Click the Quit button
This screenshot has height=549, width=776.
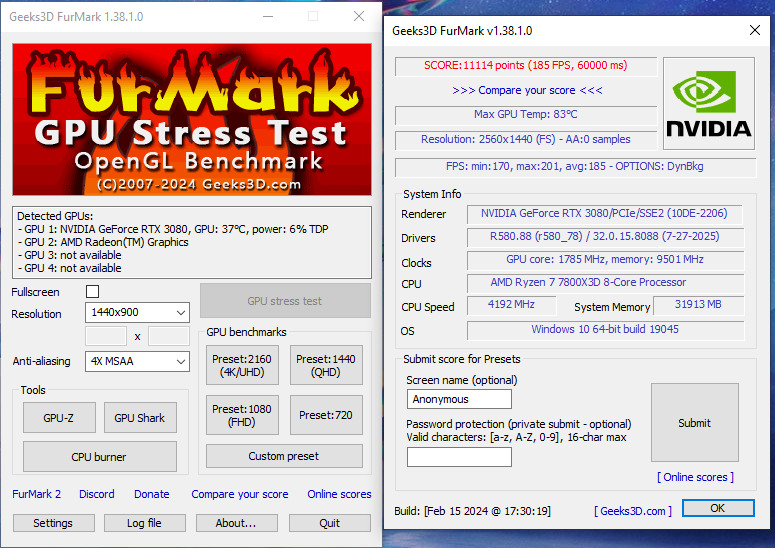330,523
